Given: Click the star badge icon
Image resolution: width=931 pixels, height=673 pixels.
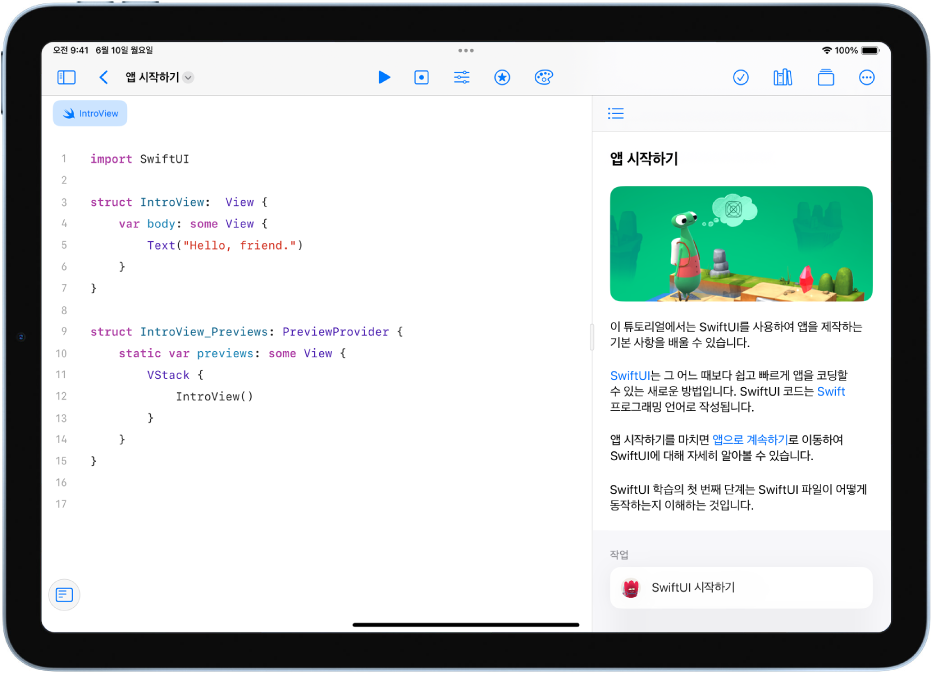Looking at the screenshot, I should [502, 77].
